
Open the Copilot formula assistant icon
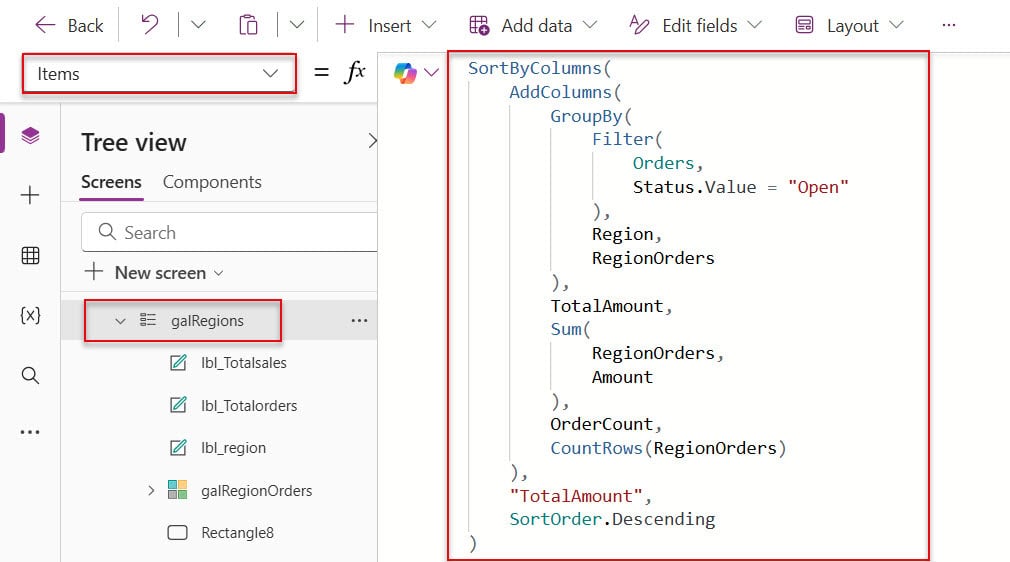tap(405, 73)
